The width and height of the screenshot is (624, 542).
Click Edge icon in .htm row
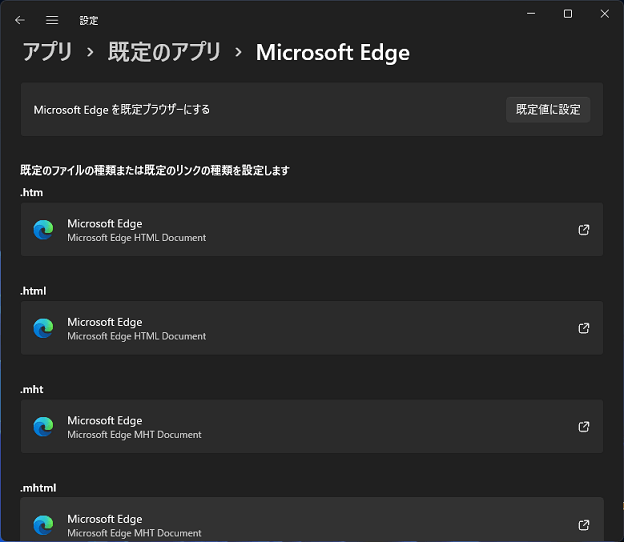[x=43, y=230]
